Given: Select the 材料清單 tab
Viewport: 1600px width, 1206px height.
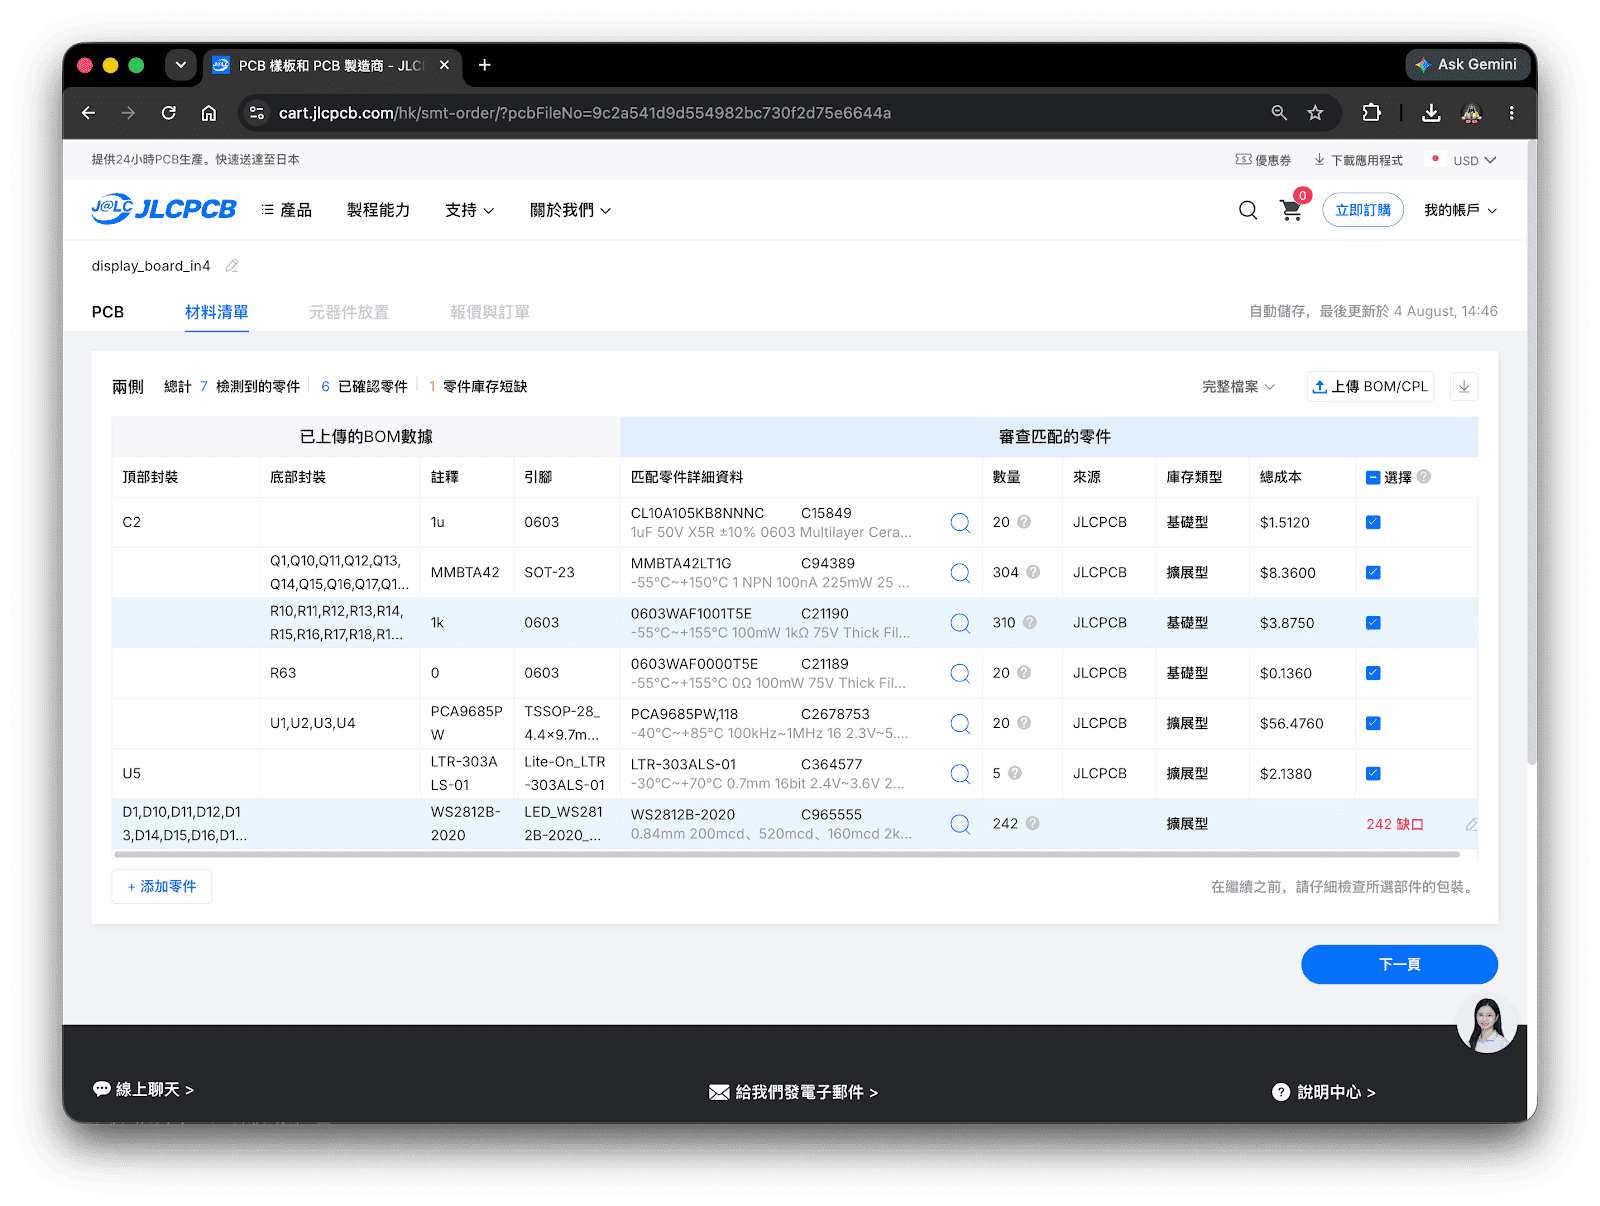Looking at the screenshot, I should click(216, 312).
